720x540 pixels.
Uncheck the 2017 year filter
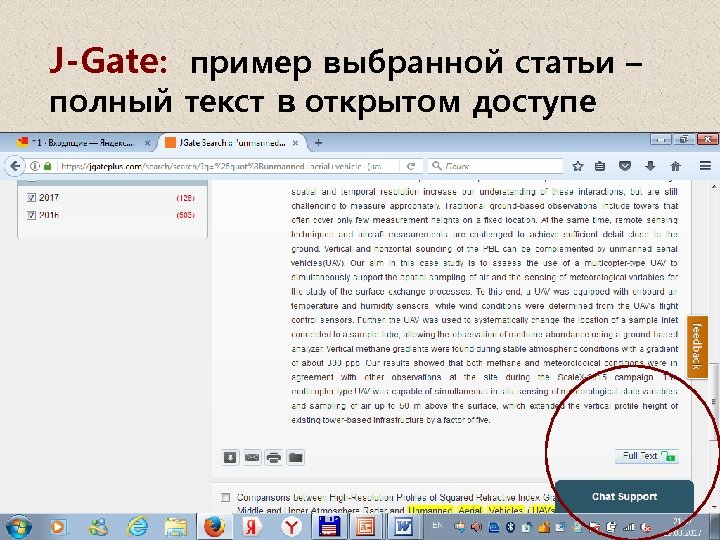pos(31,197)
